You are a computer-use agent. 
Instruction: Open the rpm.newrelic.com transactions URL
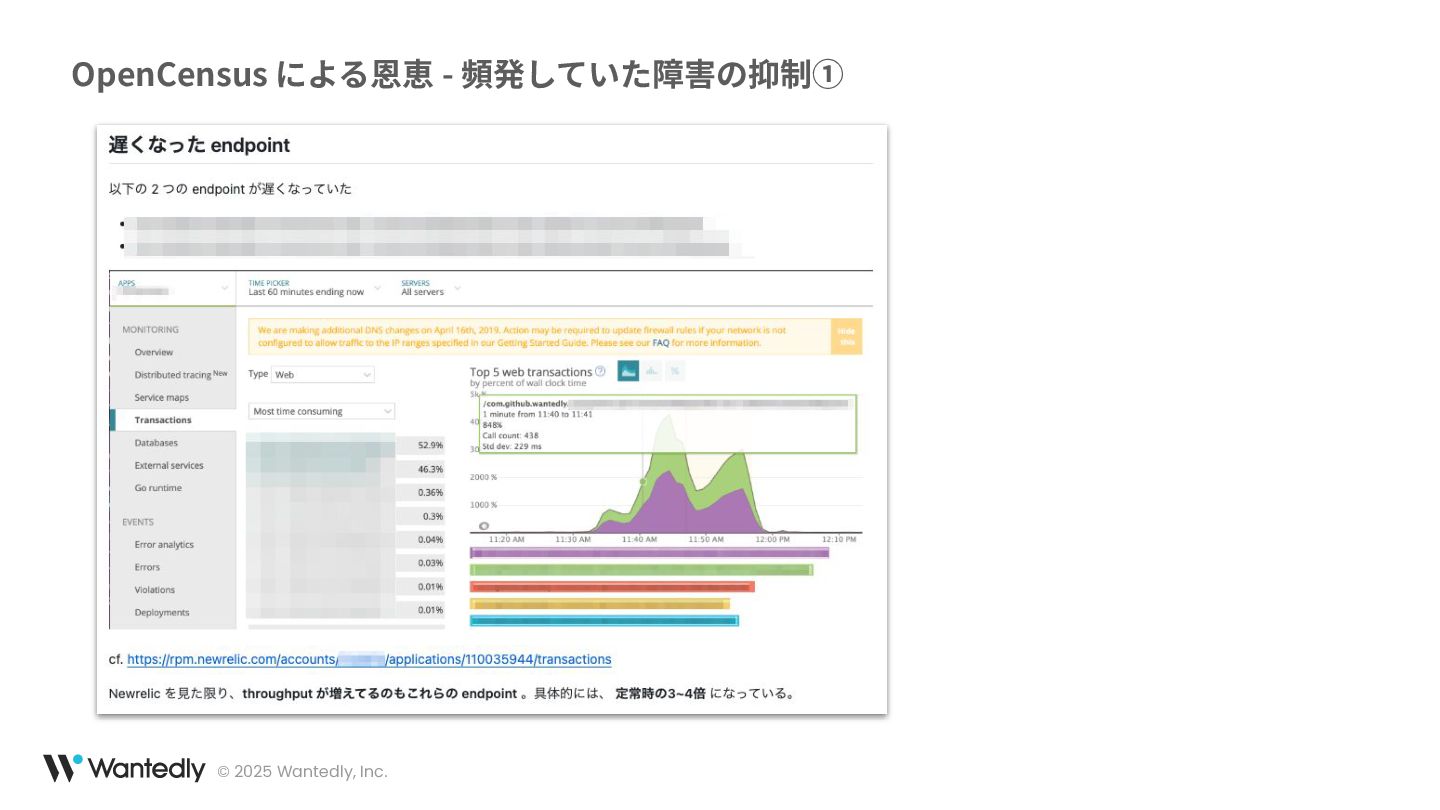pyautogui.click(x=369, y=659)
